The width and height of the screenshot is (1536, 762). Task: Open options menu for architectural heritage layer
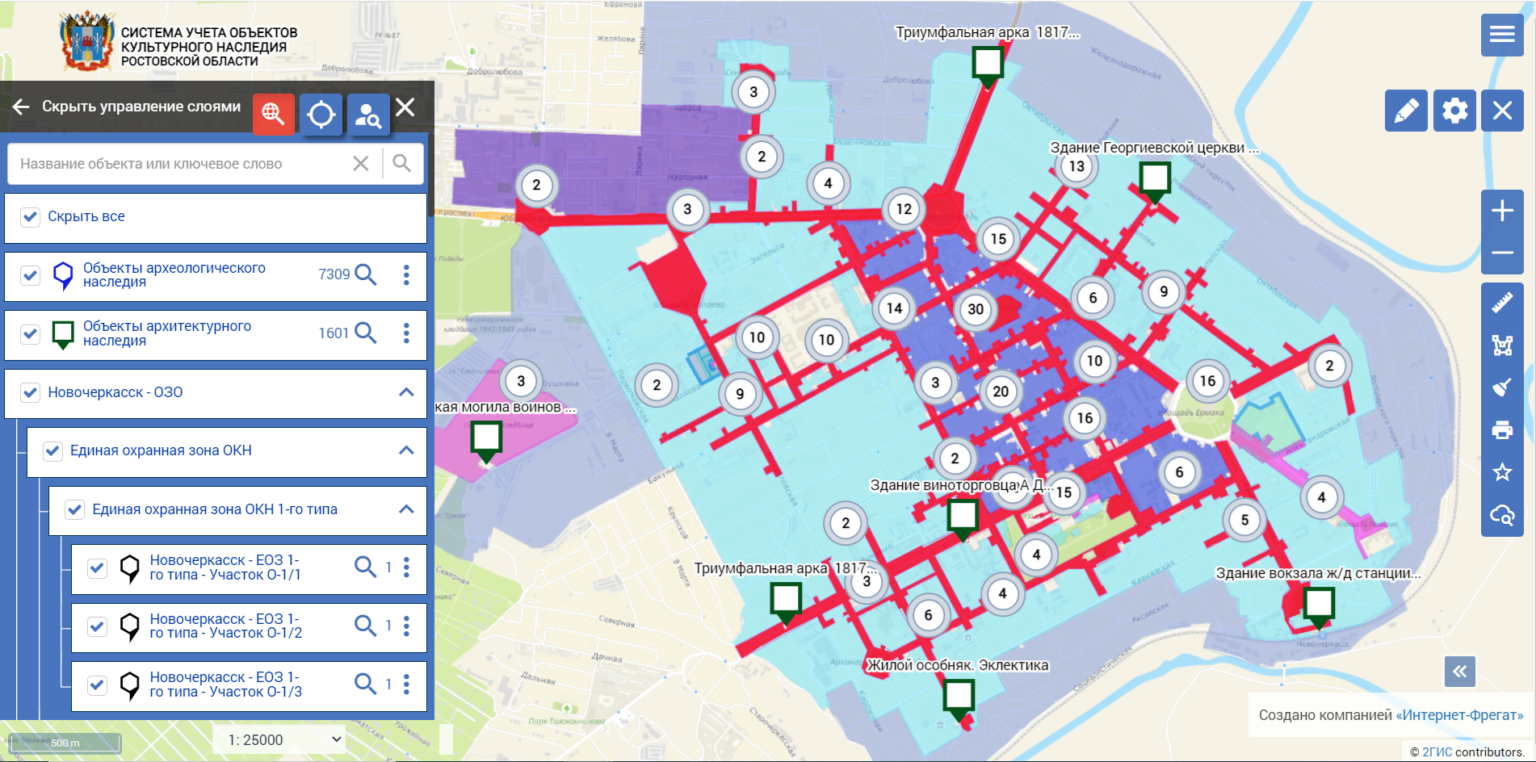(406, 333)
